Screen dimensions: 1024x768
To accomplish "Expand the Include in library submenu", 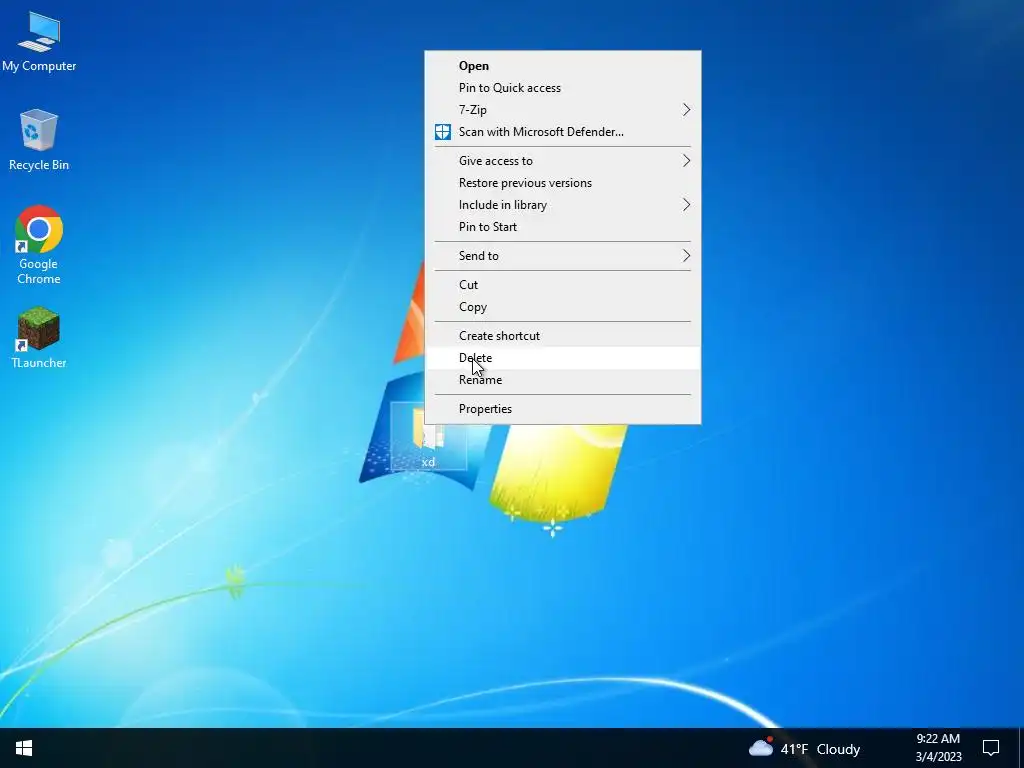I will point(563,205).
